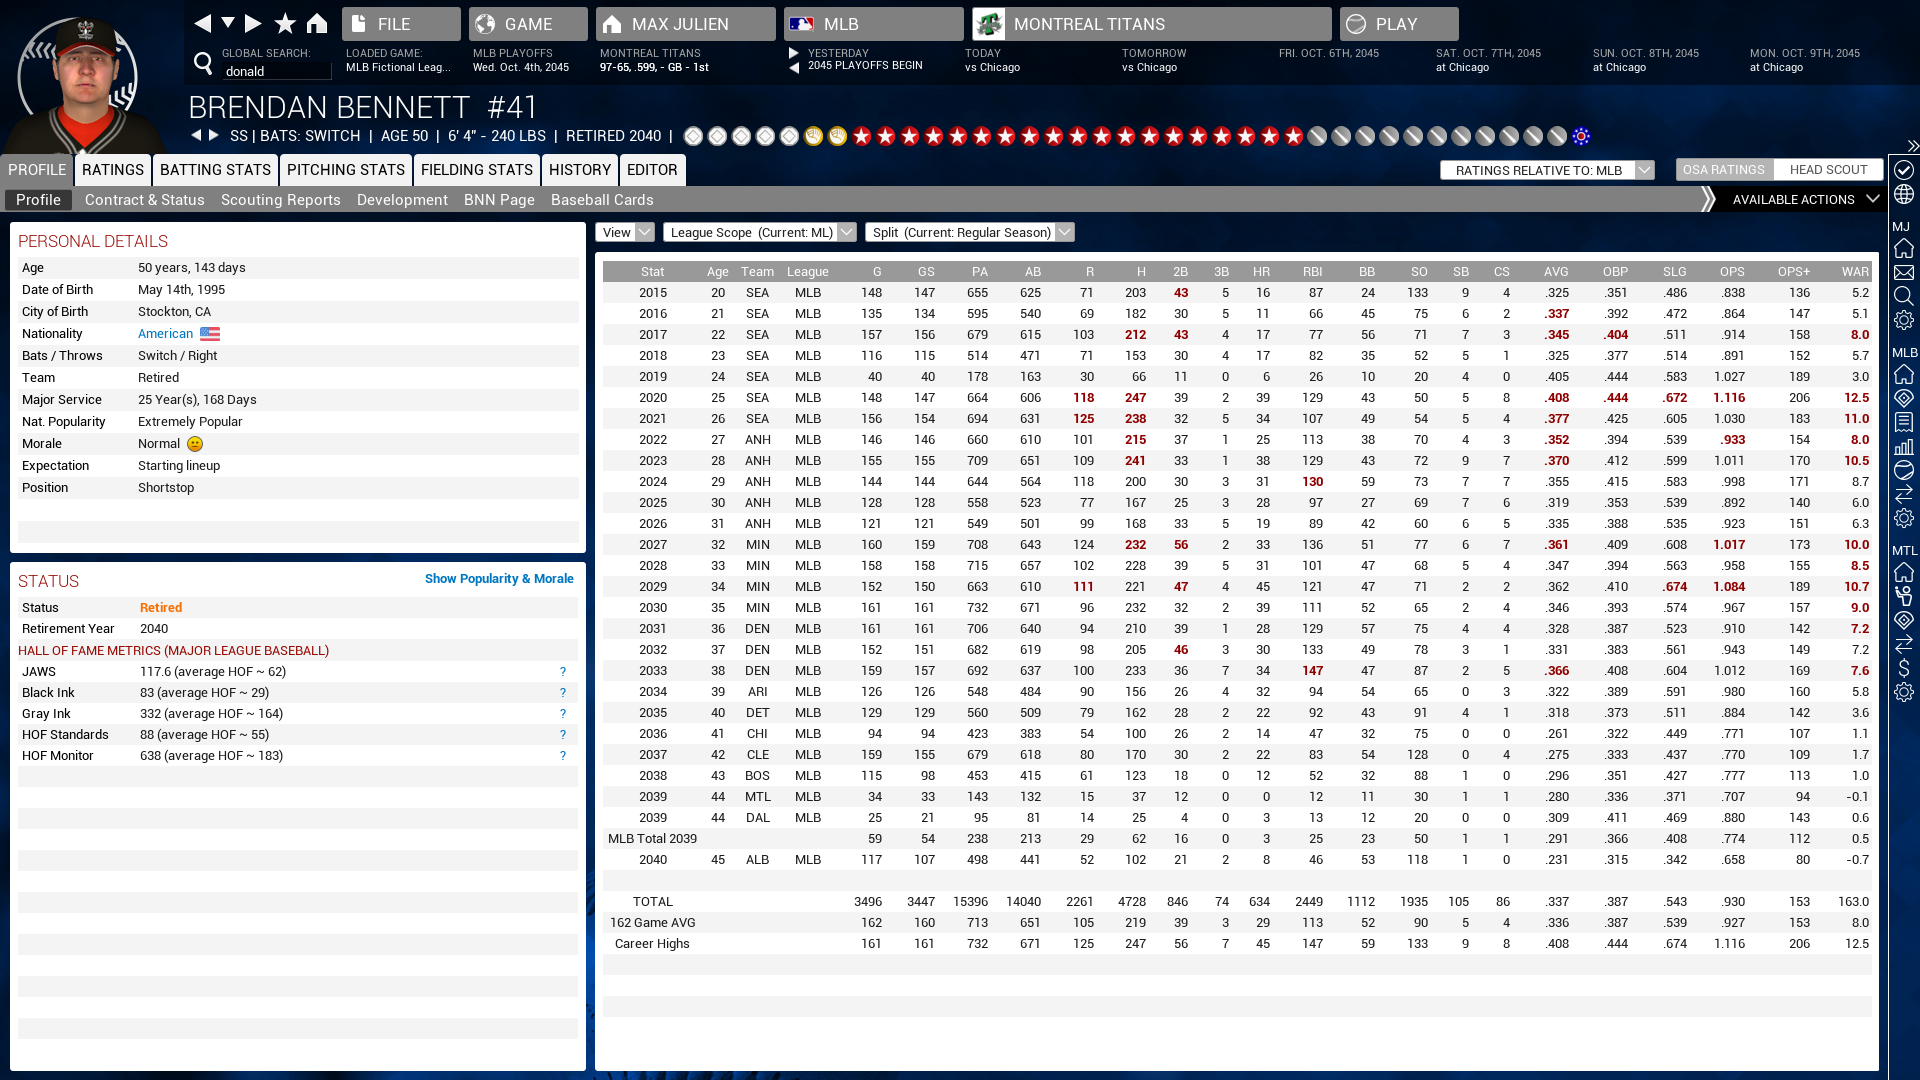
Task: Open the MTL finances dollar icon
Action: [x=1904, y=668]
